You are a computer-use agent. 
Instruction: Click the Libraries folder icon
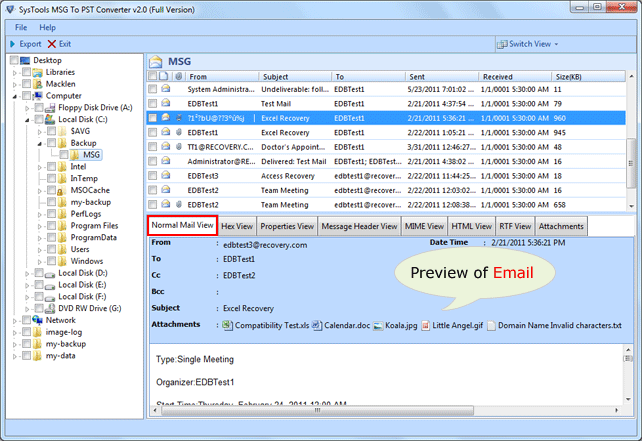point(38,72)
